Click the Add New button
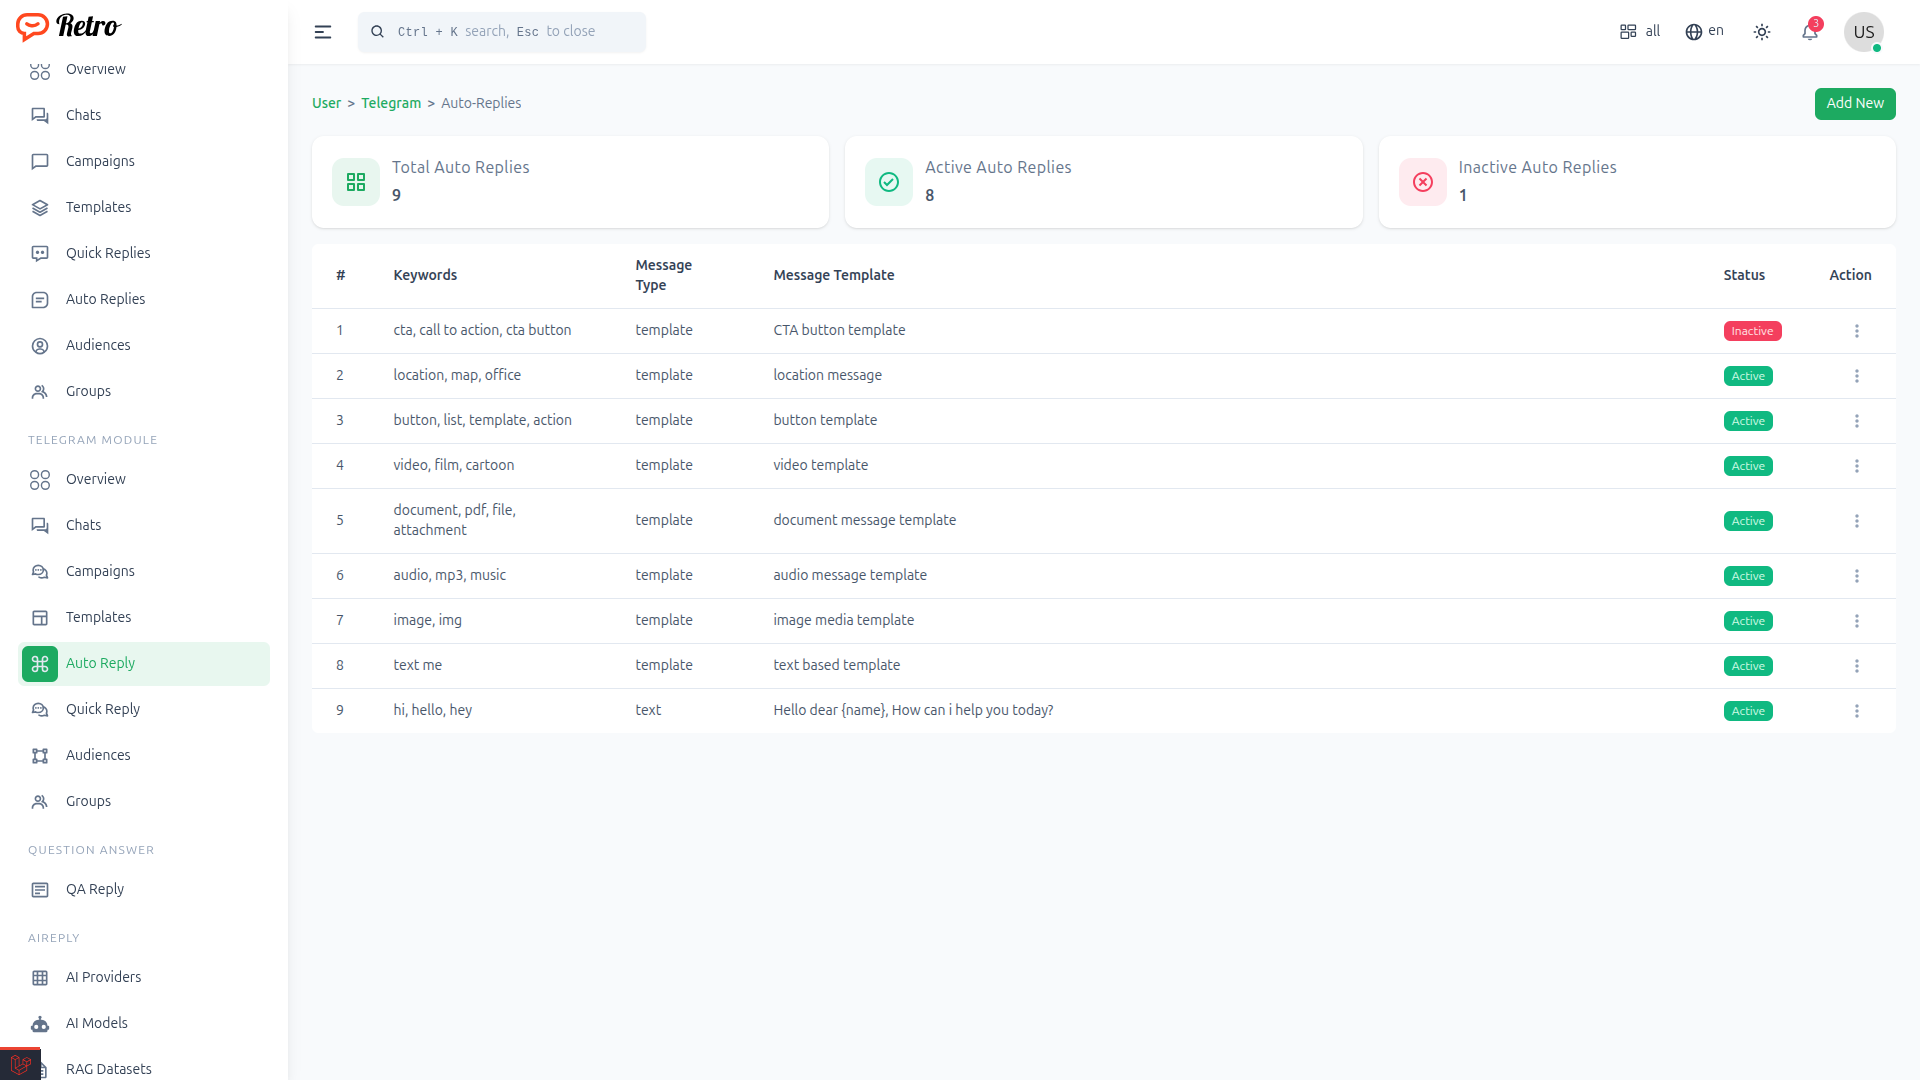This screenshot has width=1920, height=1080. click(1855, 103)
